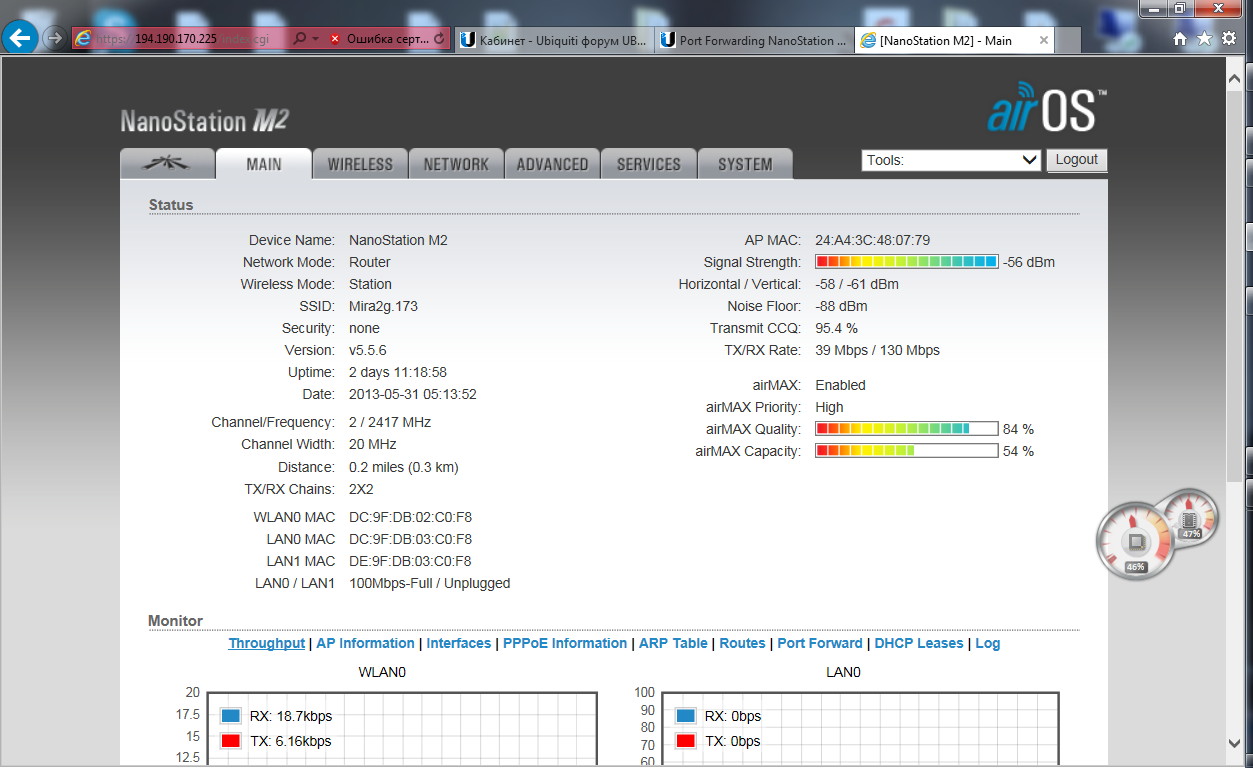The width and height of the screenshot is (1253, 768).
Task: Click the 100Mbps-Full / Unplugged value
Action: (x=430, y=583)
